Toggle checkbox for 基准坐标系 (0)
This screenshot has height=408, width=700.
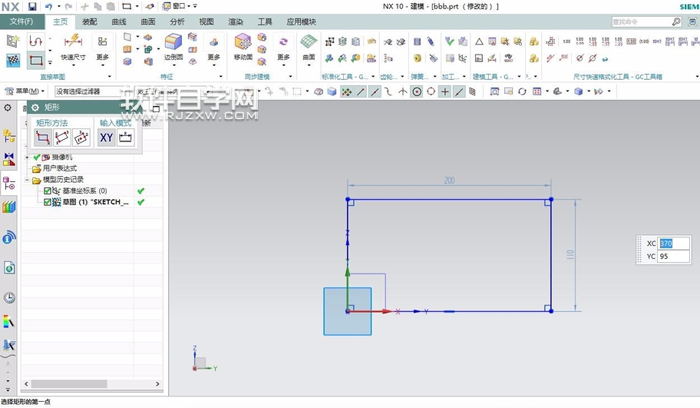48,190
